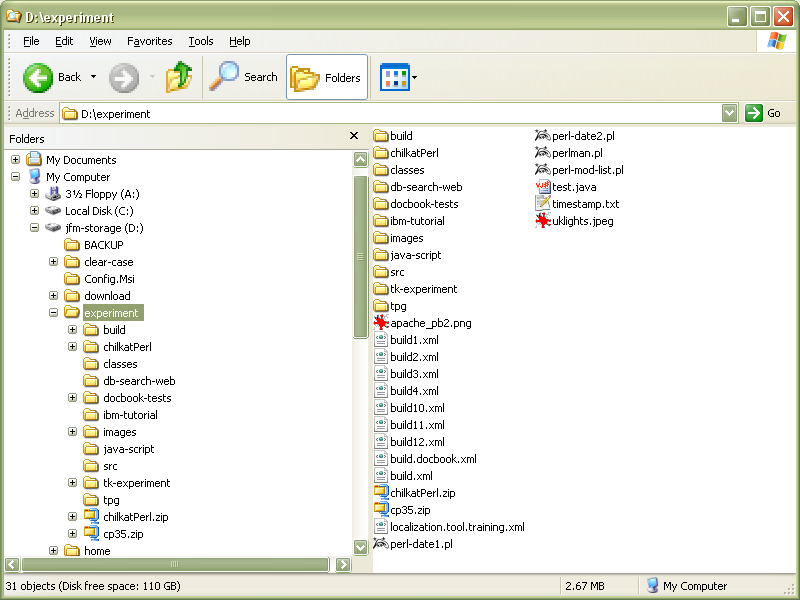
Task: Select the perl-date2.pl script file
Action: (x=543, y=136)
